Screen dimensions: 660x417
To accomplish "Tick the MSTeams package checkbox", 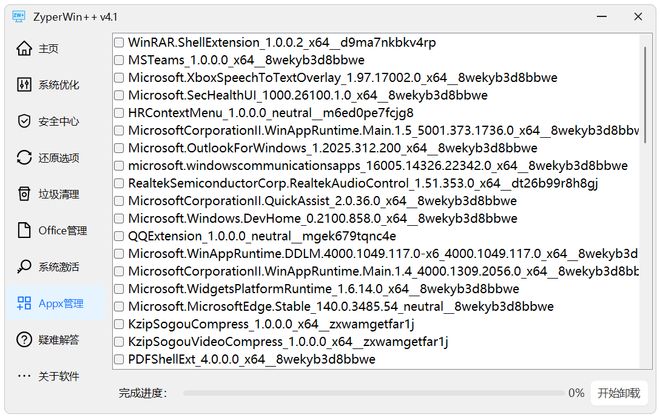I will click(119, 60).
